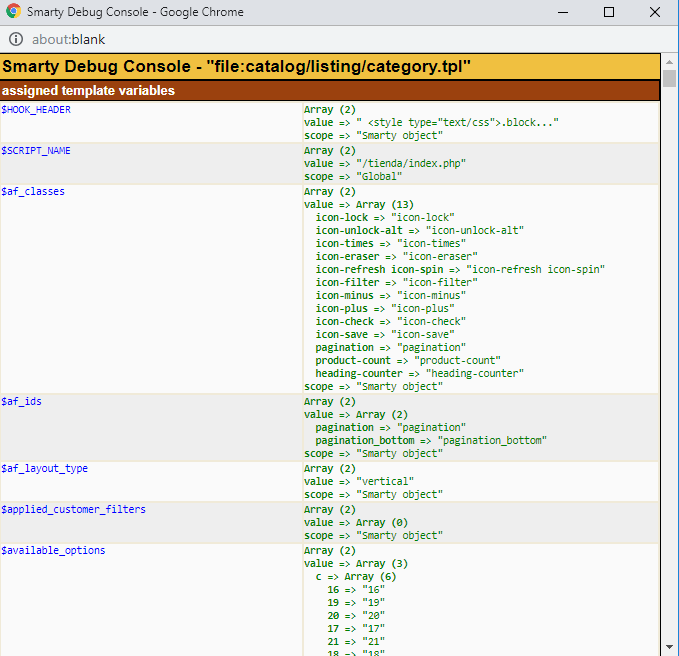Click the Chrome icon in title bar
This screenshot has height=656, width=679.
pos(13,13)
